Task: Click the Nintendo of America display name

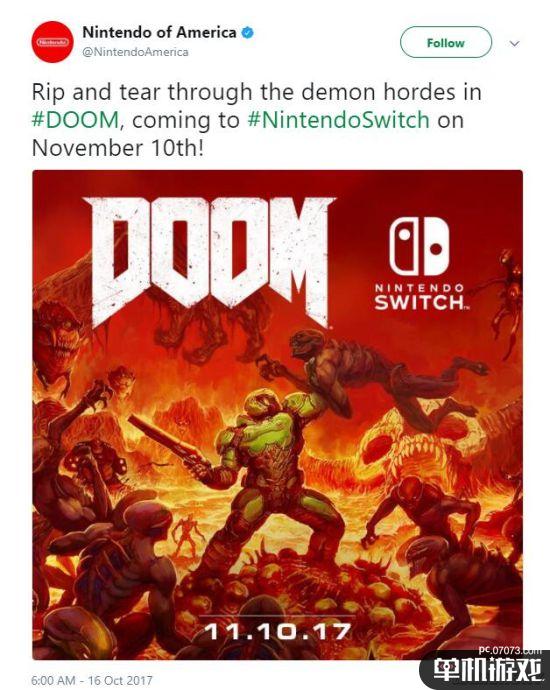Action: point(159,32)
